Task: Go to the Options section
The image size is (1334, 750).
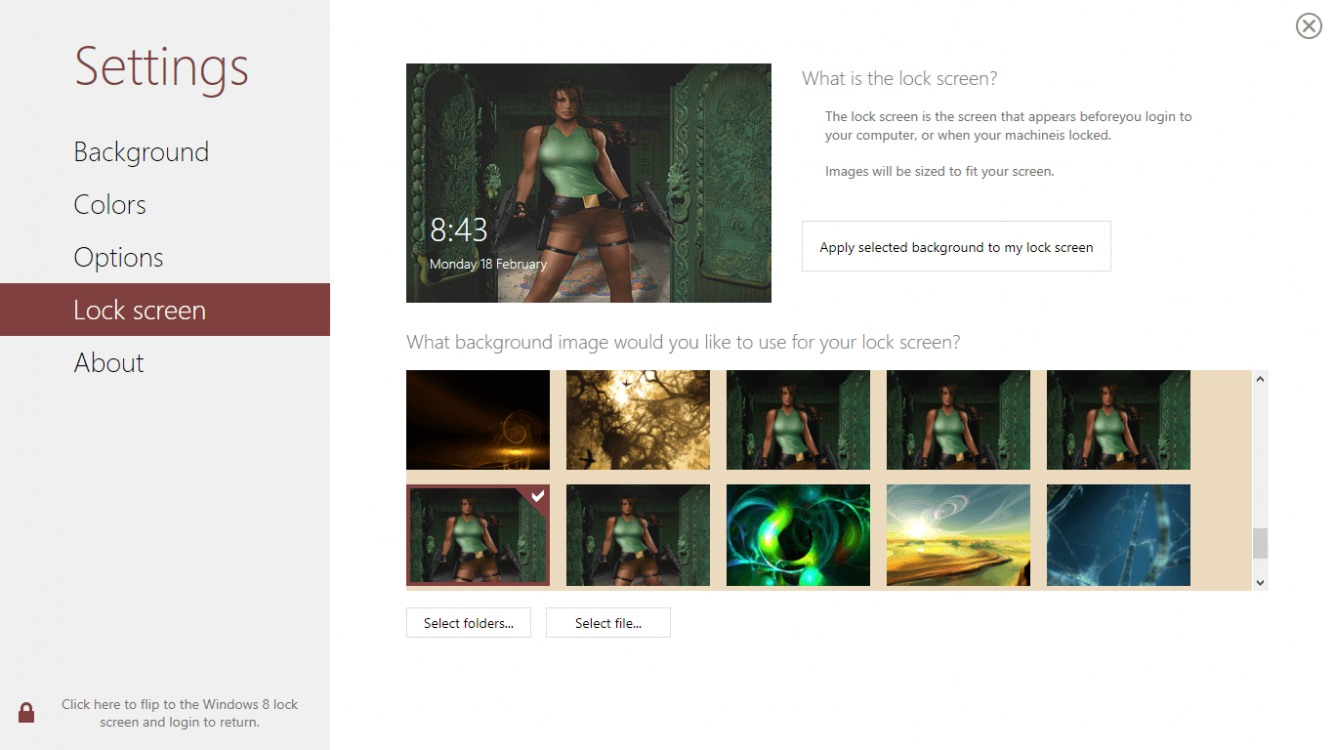Action: click(118, 258)
